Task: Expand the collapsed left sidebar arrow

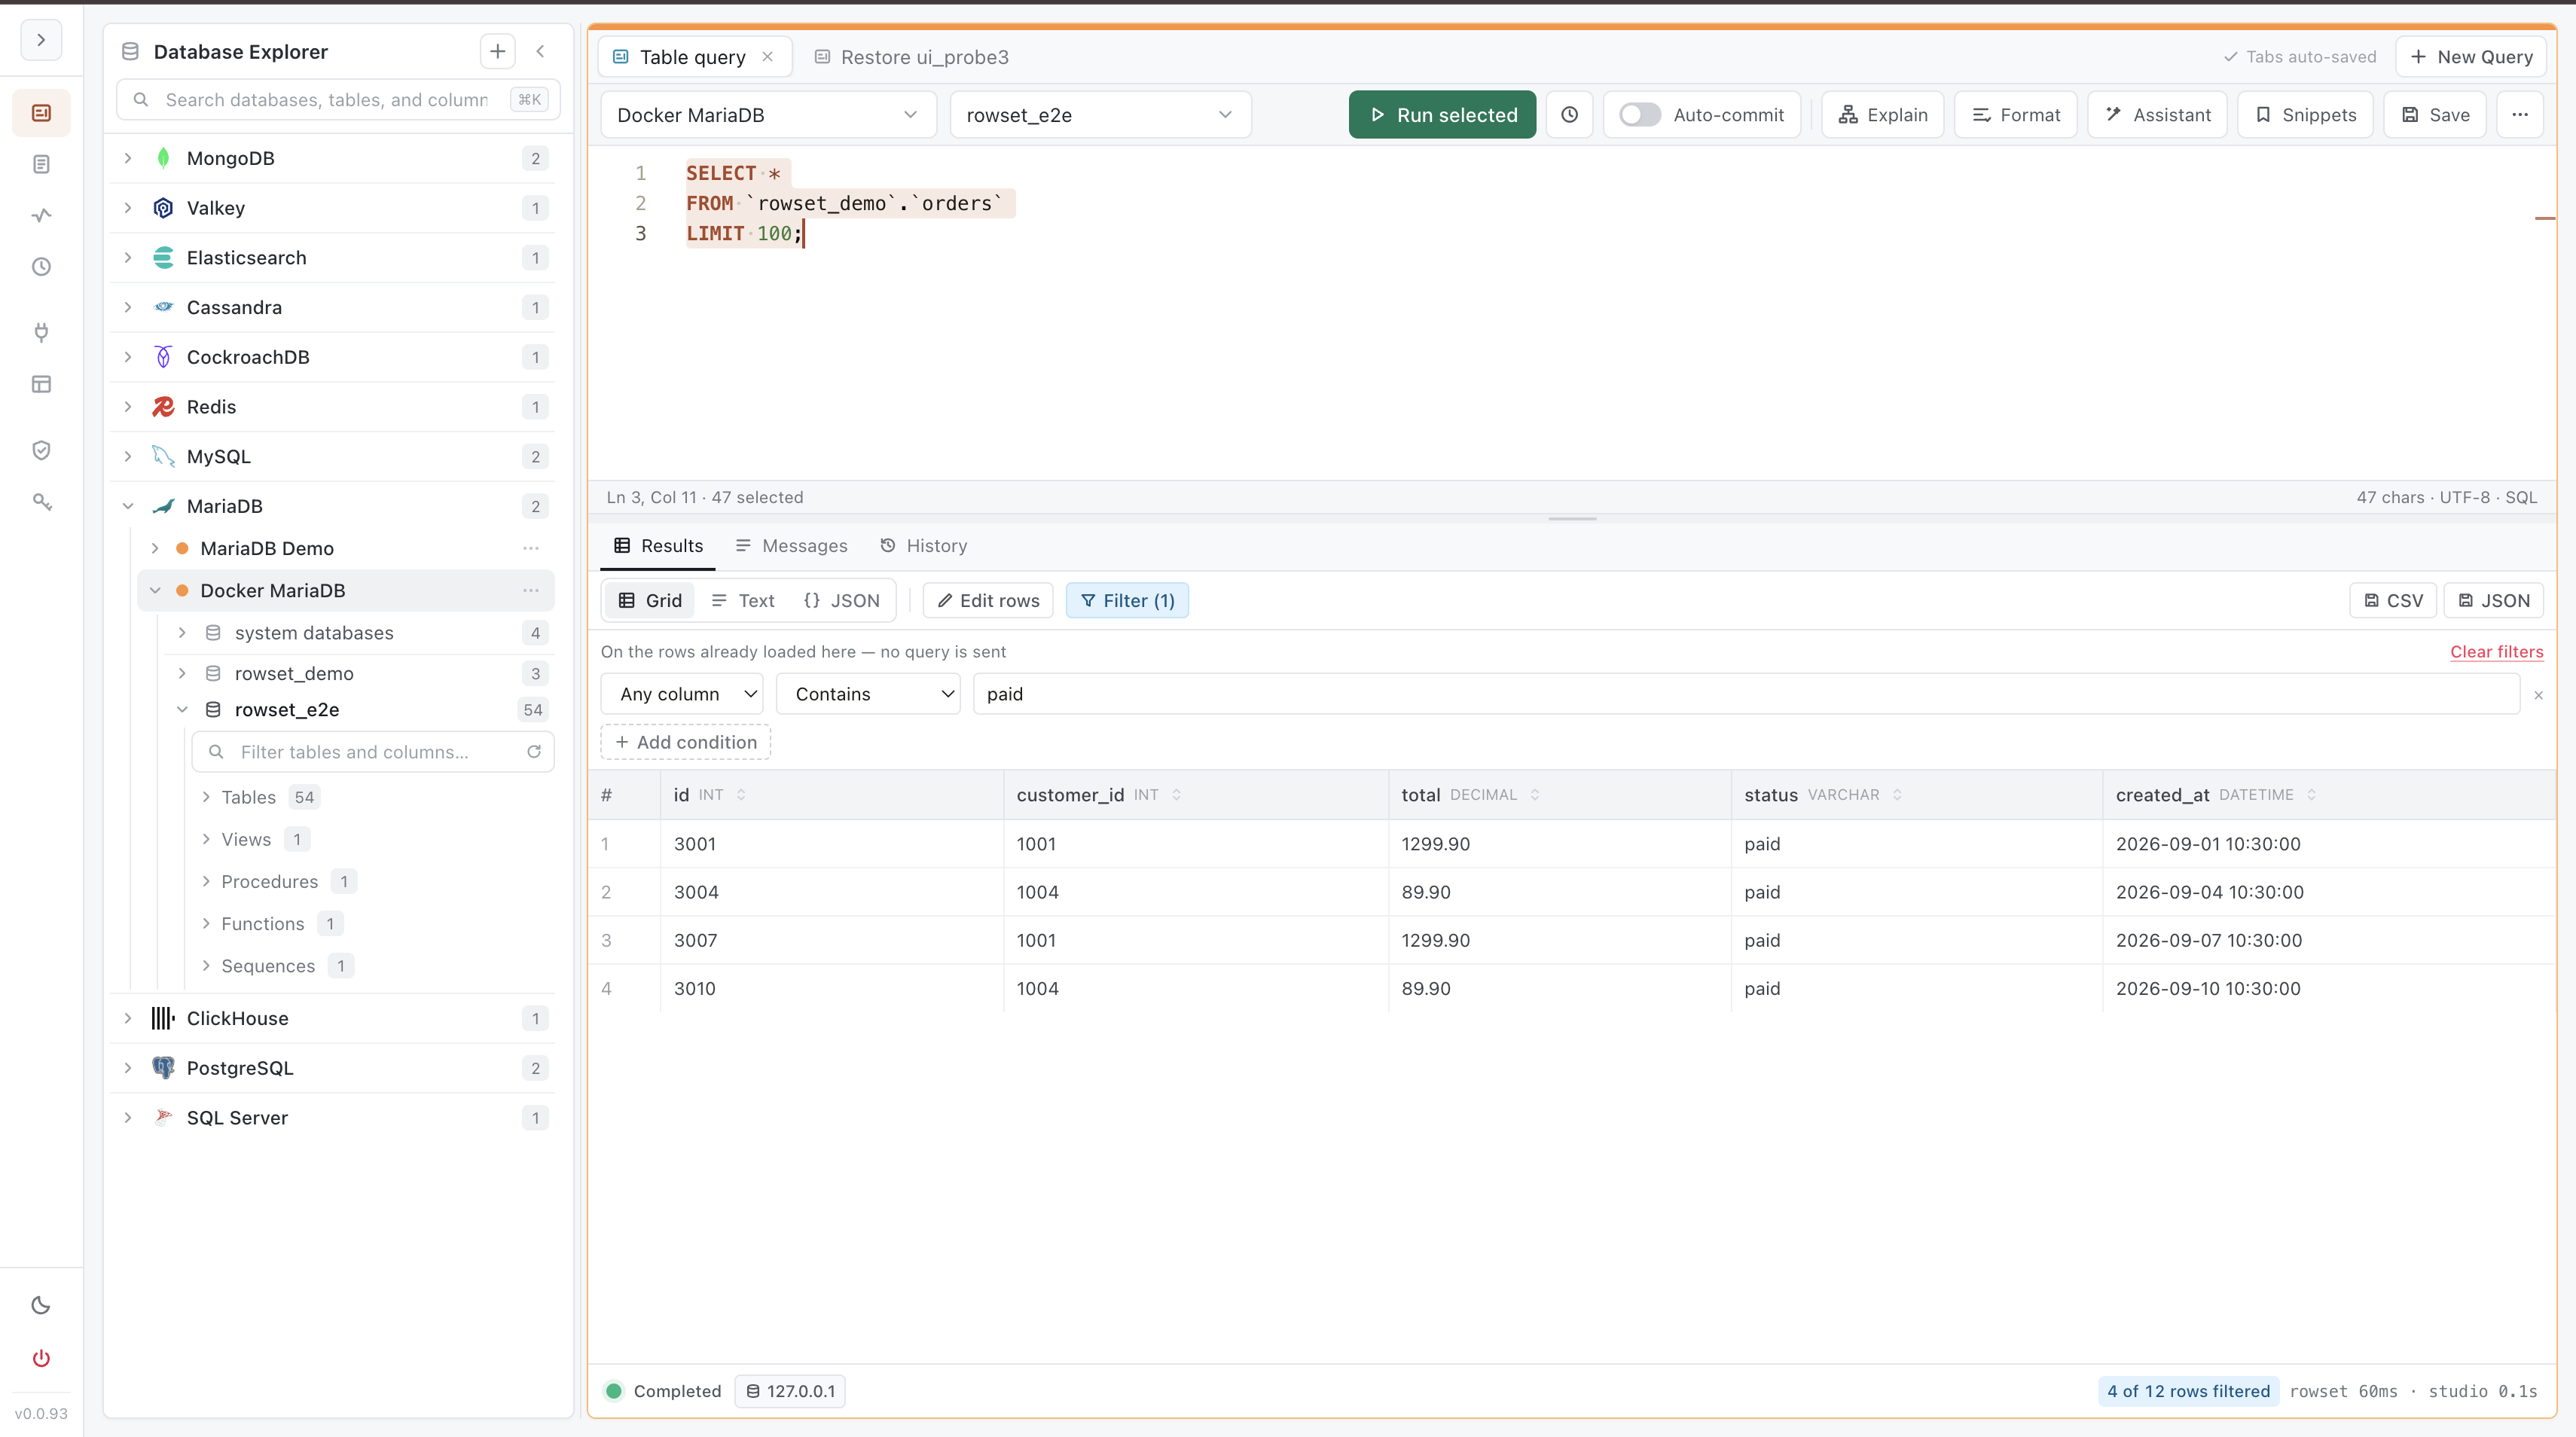Action: pyautogui.click(x=41, y=40)
